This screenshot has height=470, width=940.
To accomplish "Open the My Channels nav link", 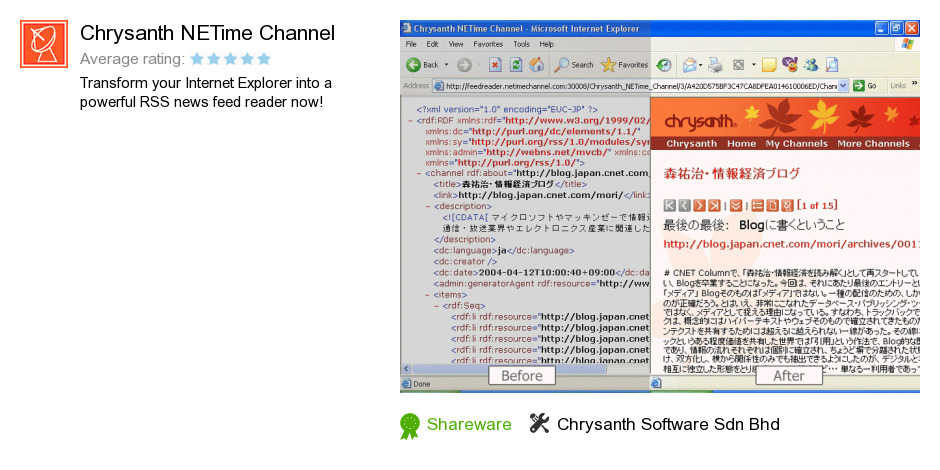I will coord(796,144).
